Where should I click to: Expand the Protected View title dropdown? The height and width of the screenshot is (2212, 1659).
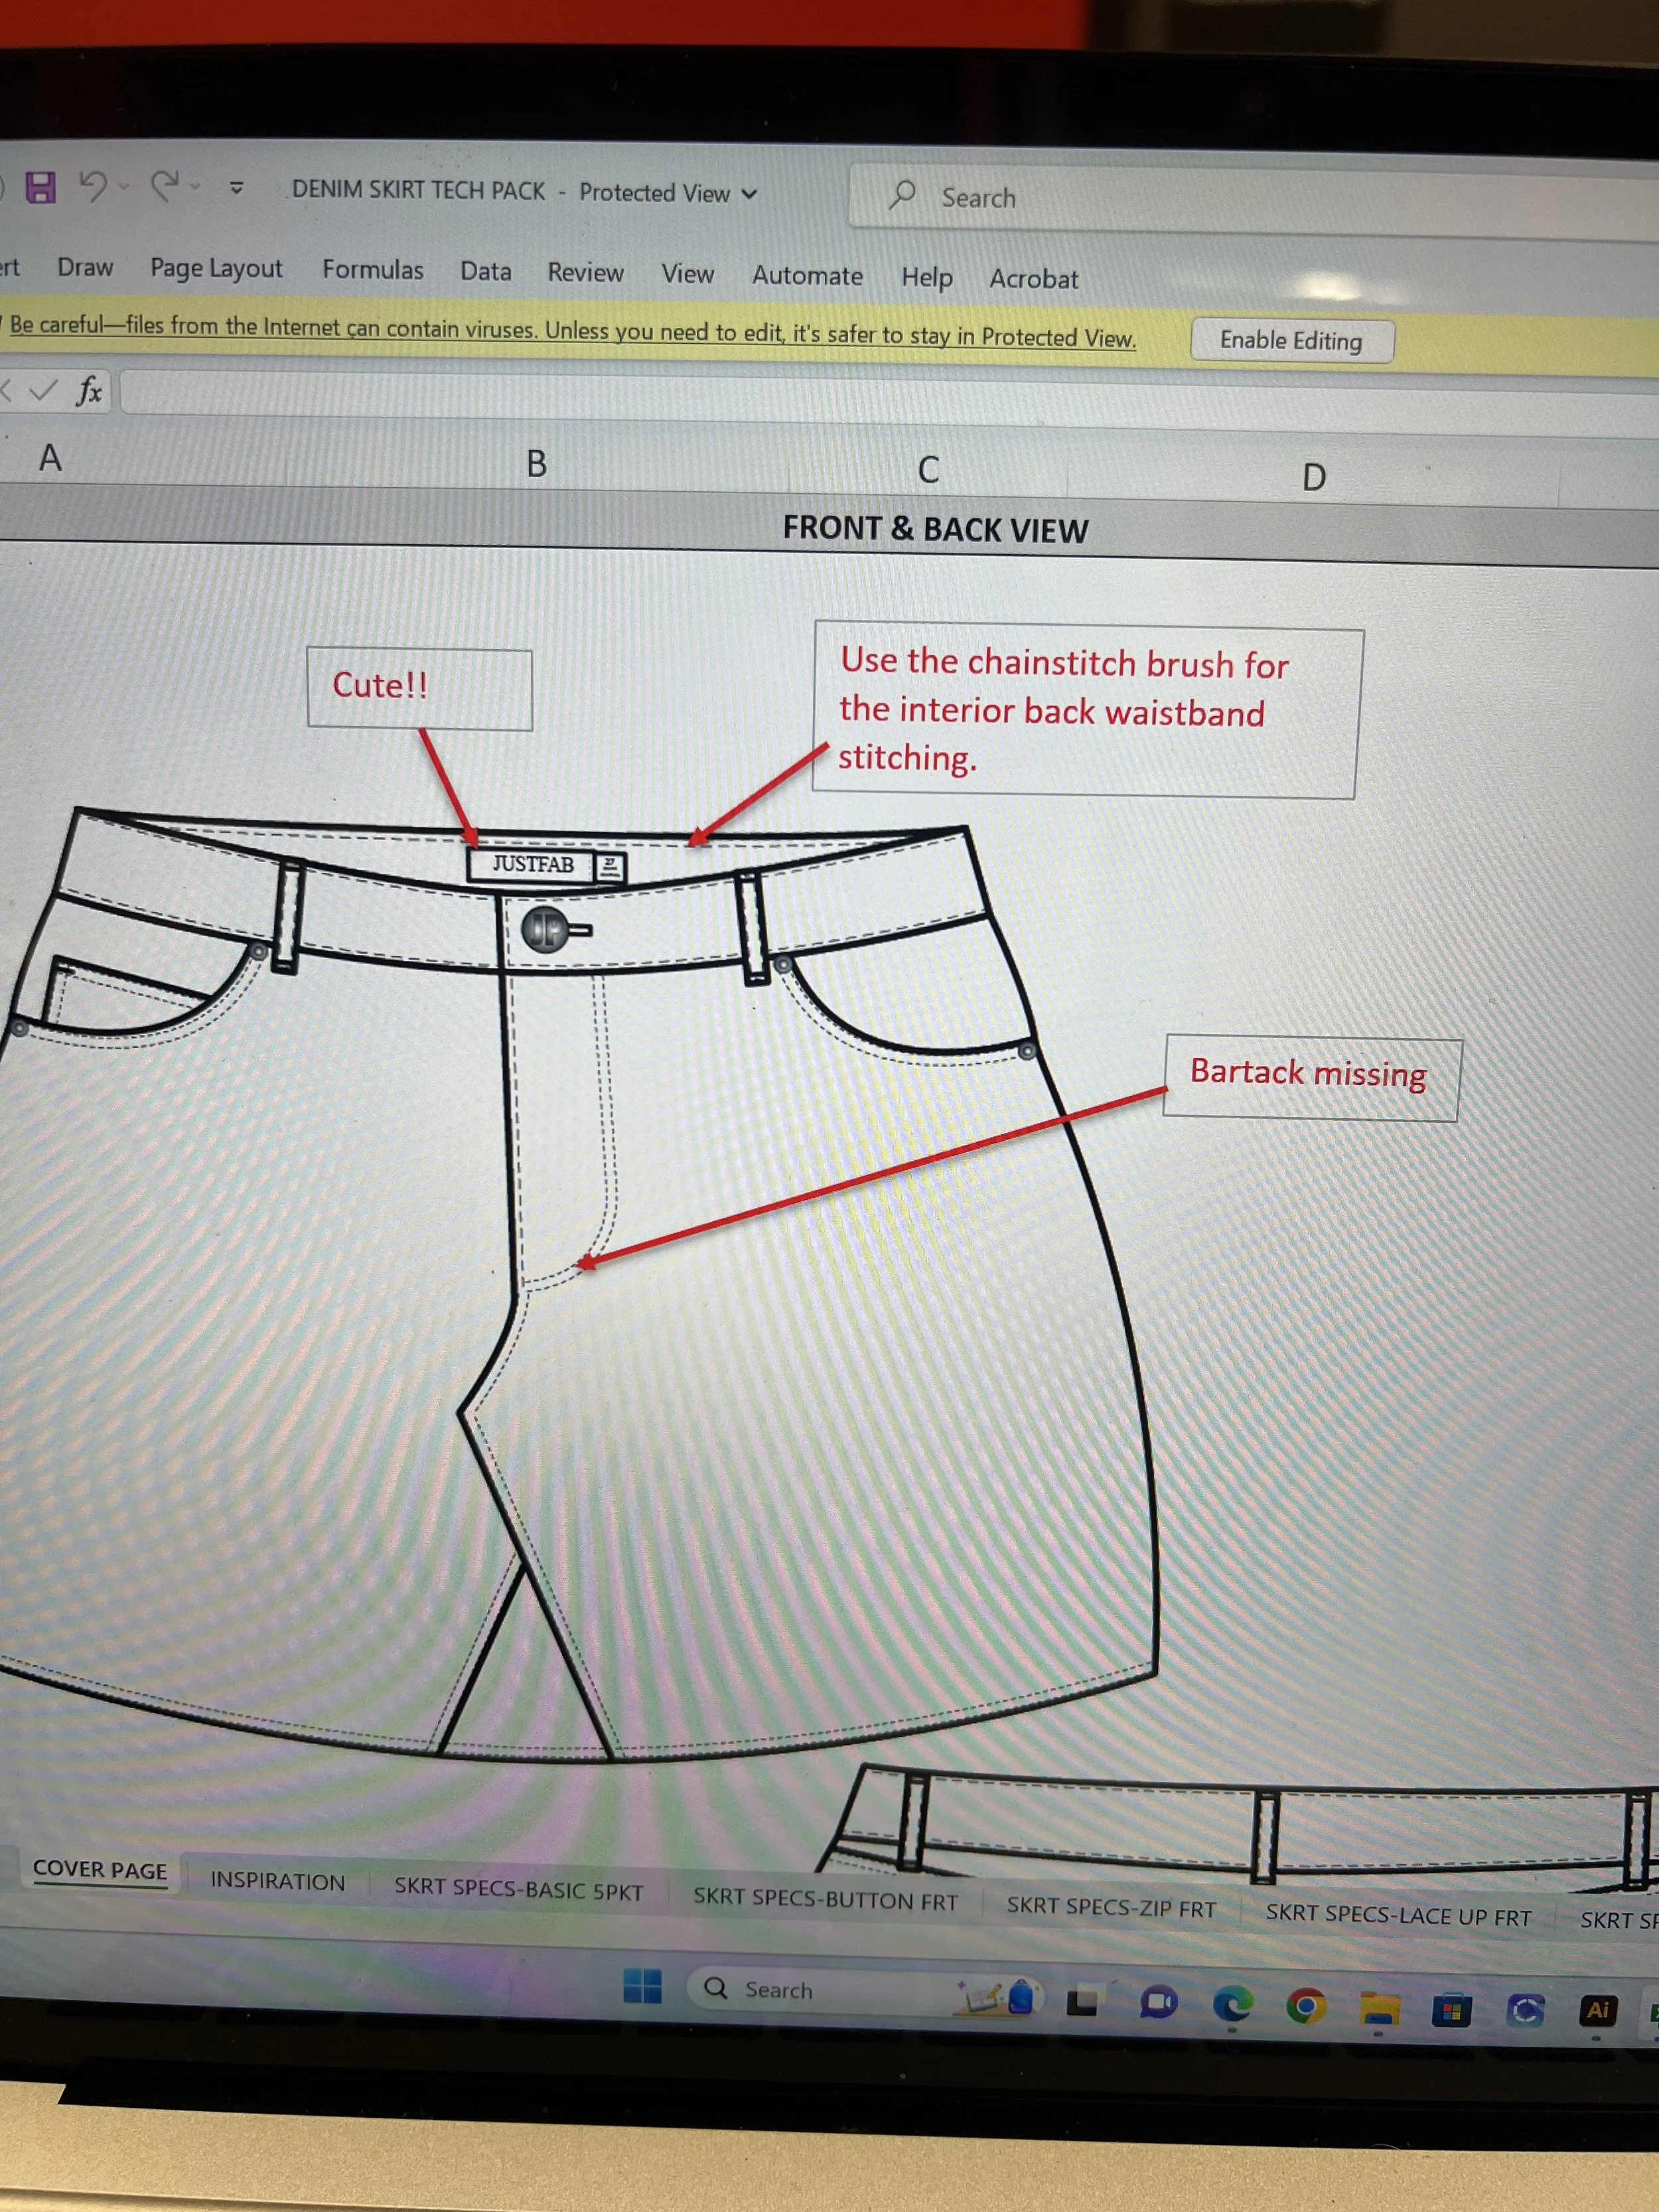(x=749, y=194)
